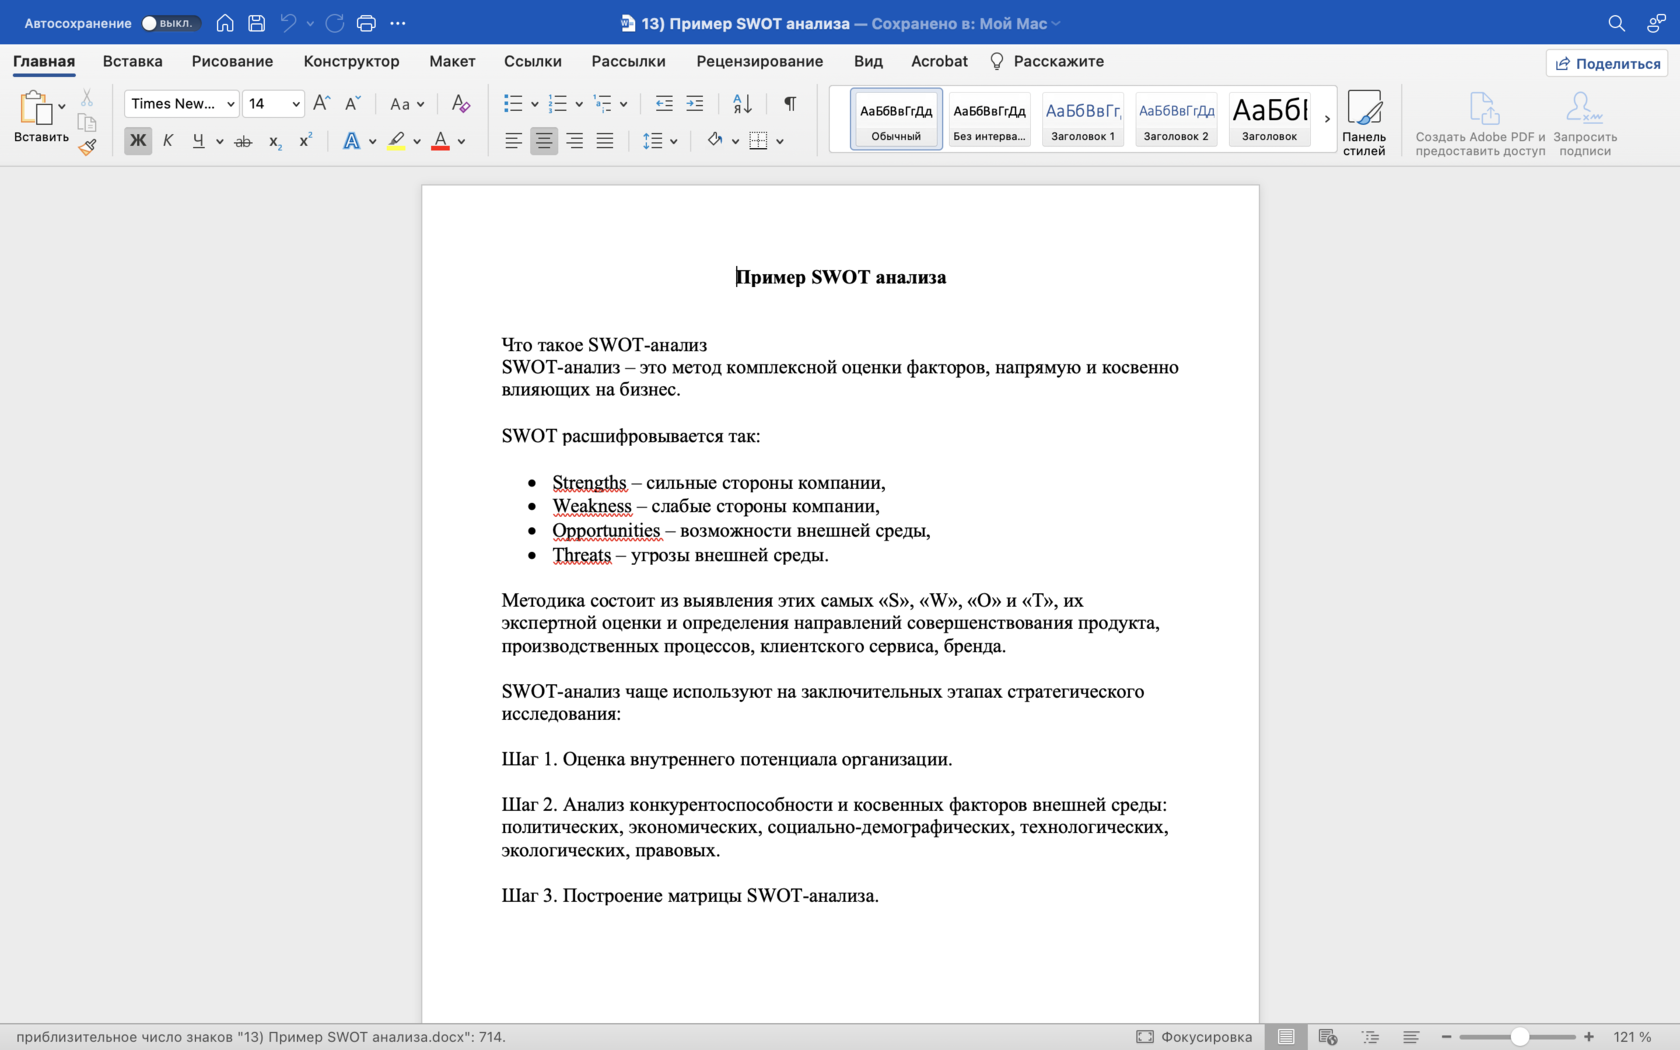Screen dimensions: 1680x1050
Task: Clear all formatting with the eraser A icon
Action: 460,103
